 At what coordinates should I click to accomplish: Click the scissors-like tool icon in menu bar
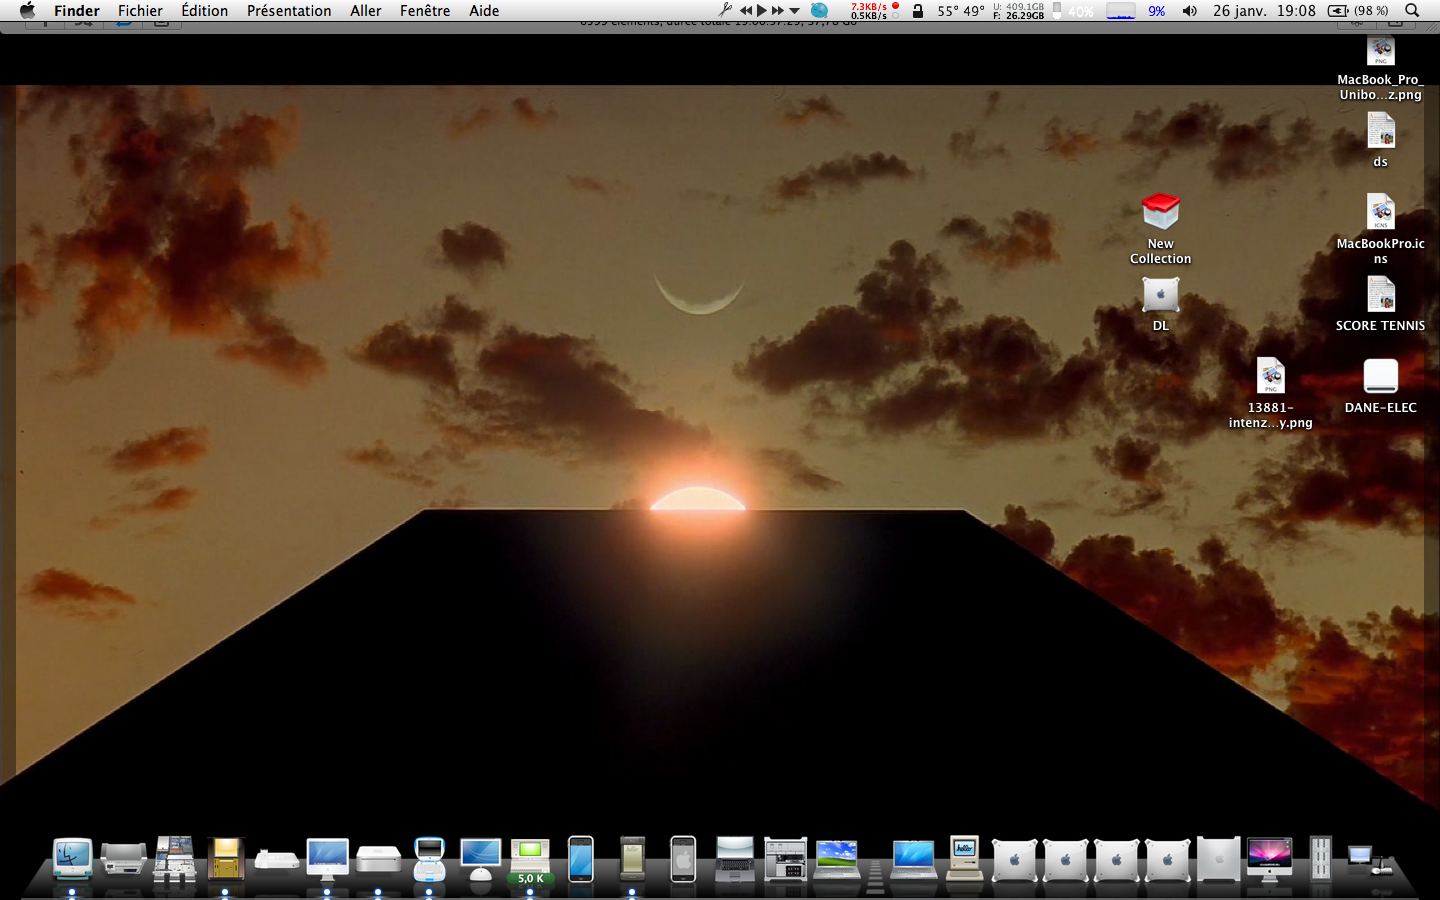(x=726, y=10)
